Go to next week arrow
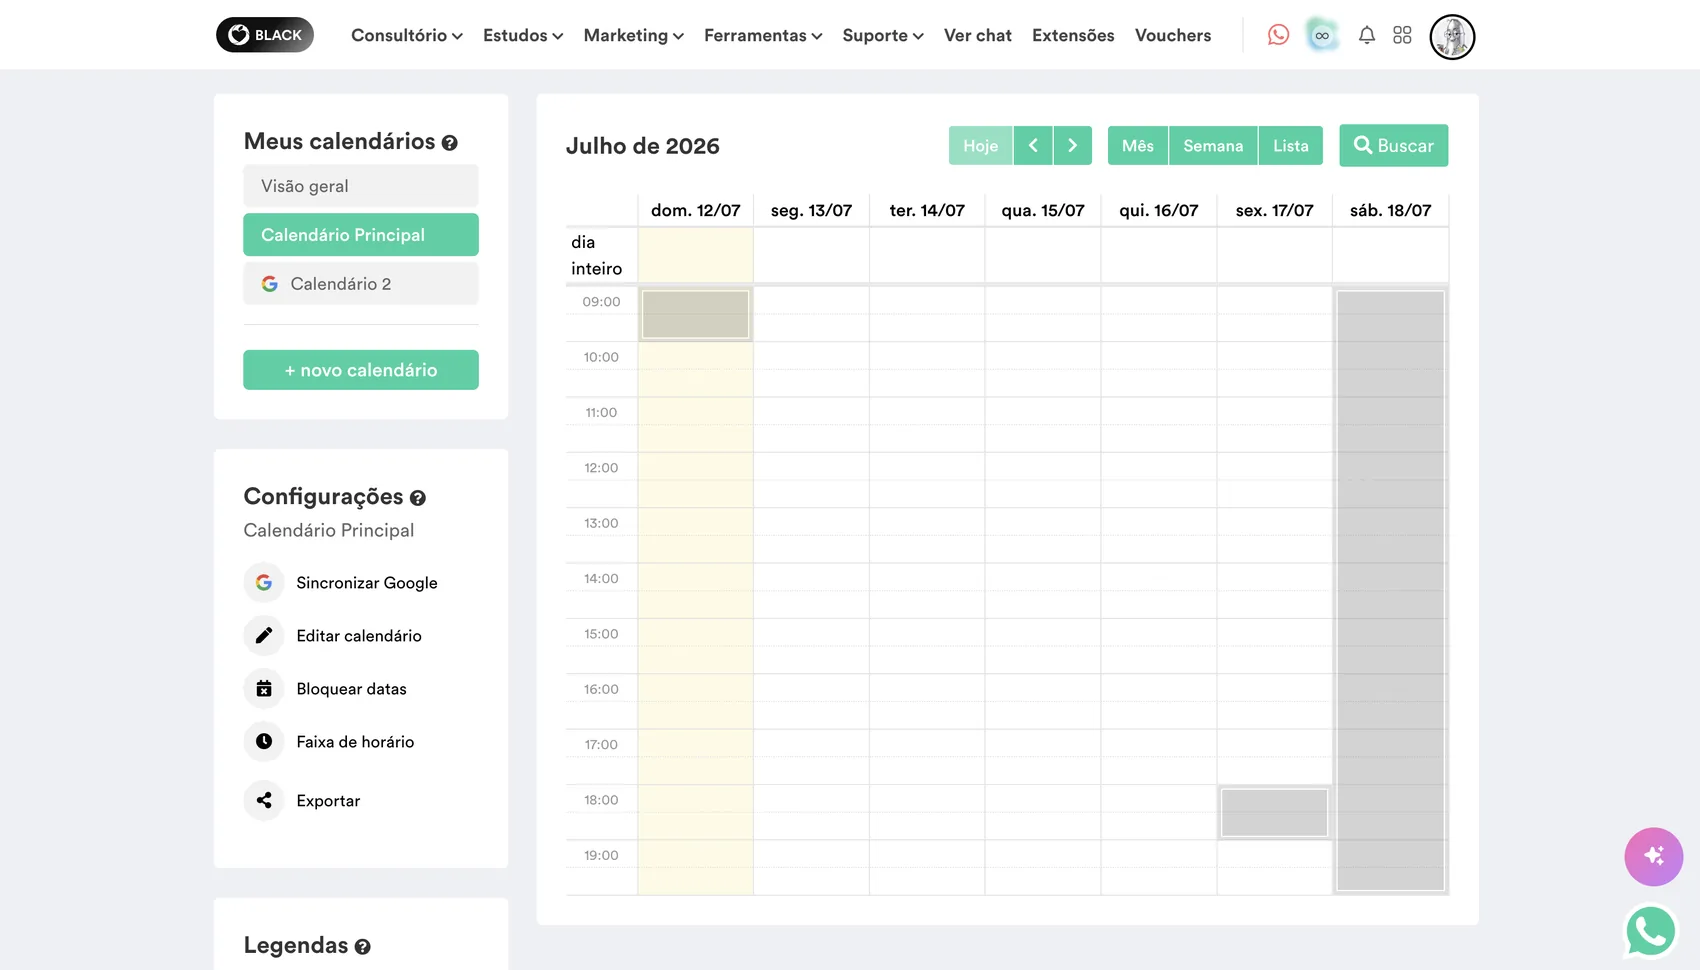The width and height of the screenshot is (1700, 970). click(x=1072, y=145)
